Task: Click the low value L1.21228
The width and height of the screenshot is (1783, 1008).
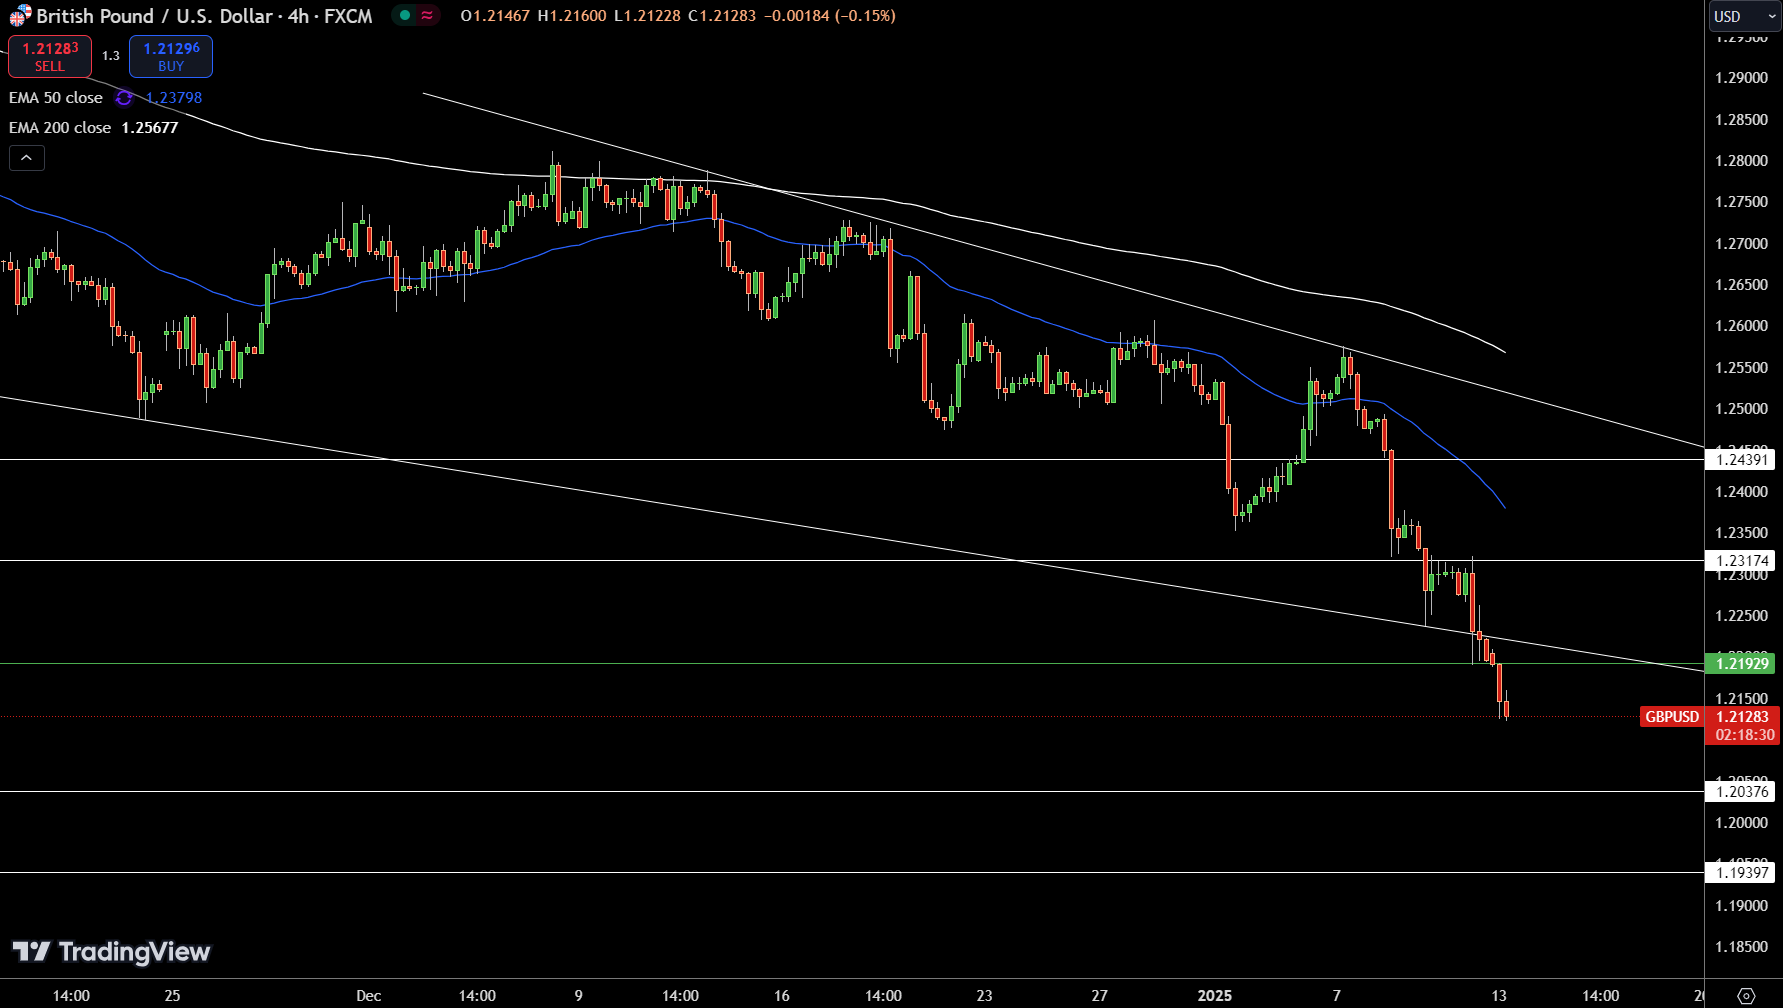Action: pos(647,16)
